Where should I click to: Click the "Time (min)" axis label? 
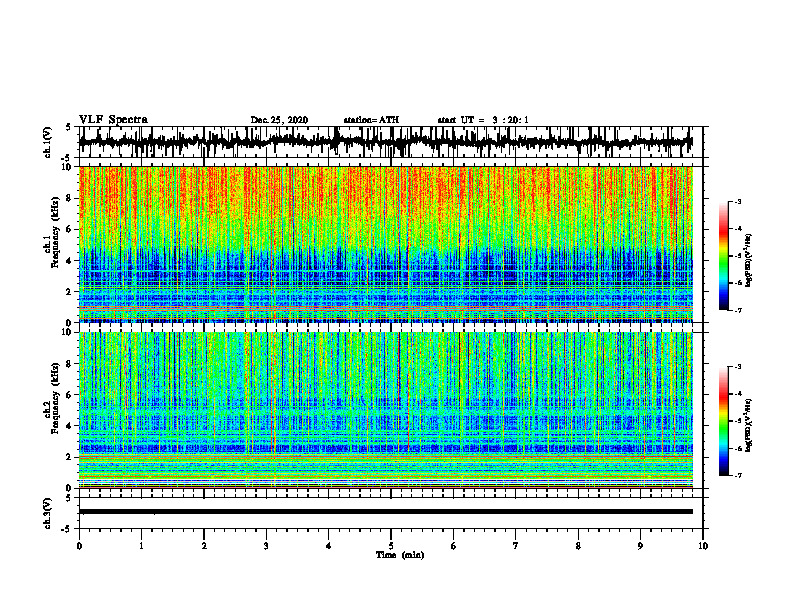[400, 555]
